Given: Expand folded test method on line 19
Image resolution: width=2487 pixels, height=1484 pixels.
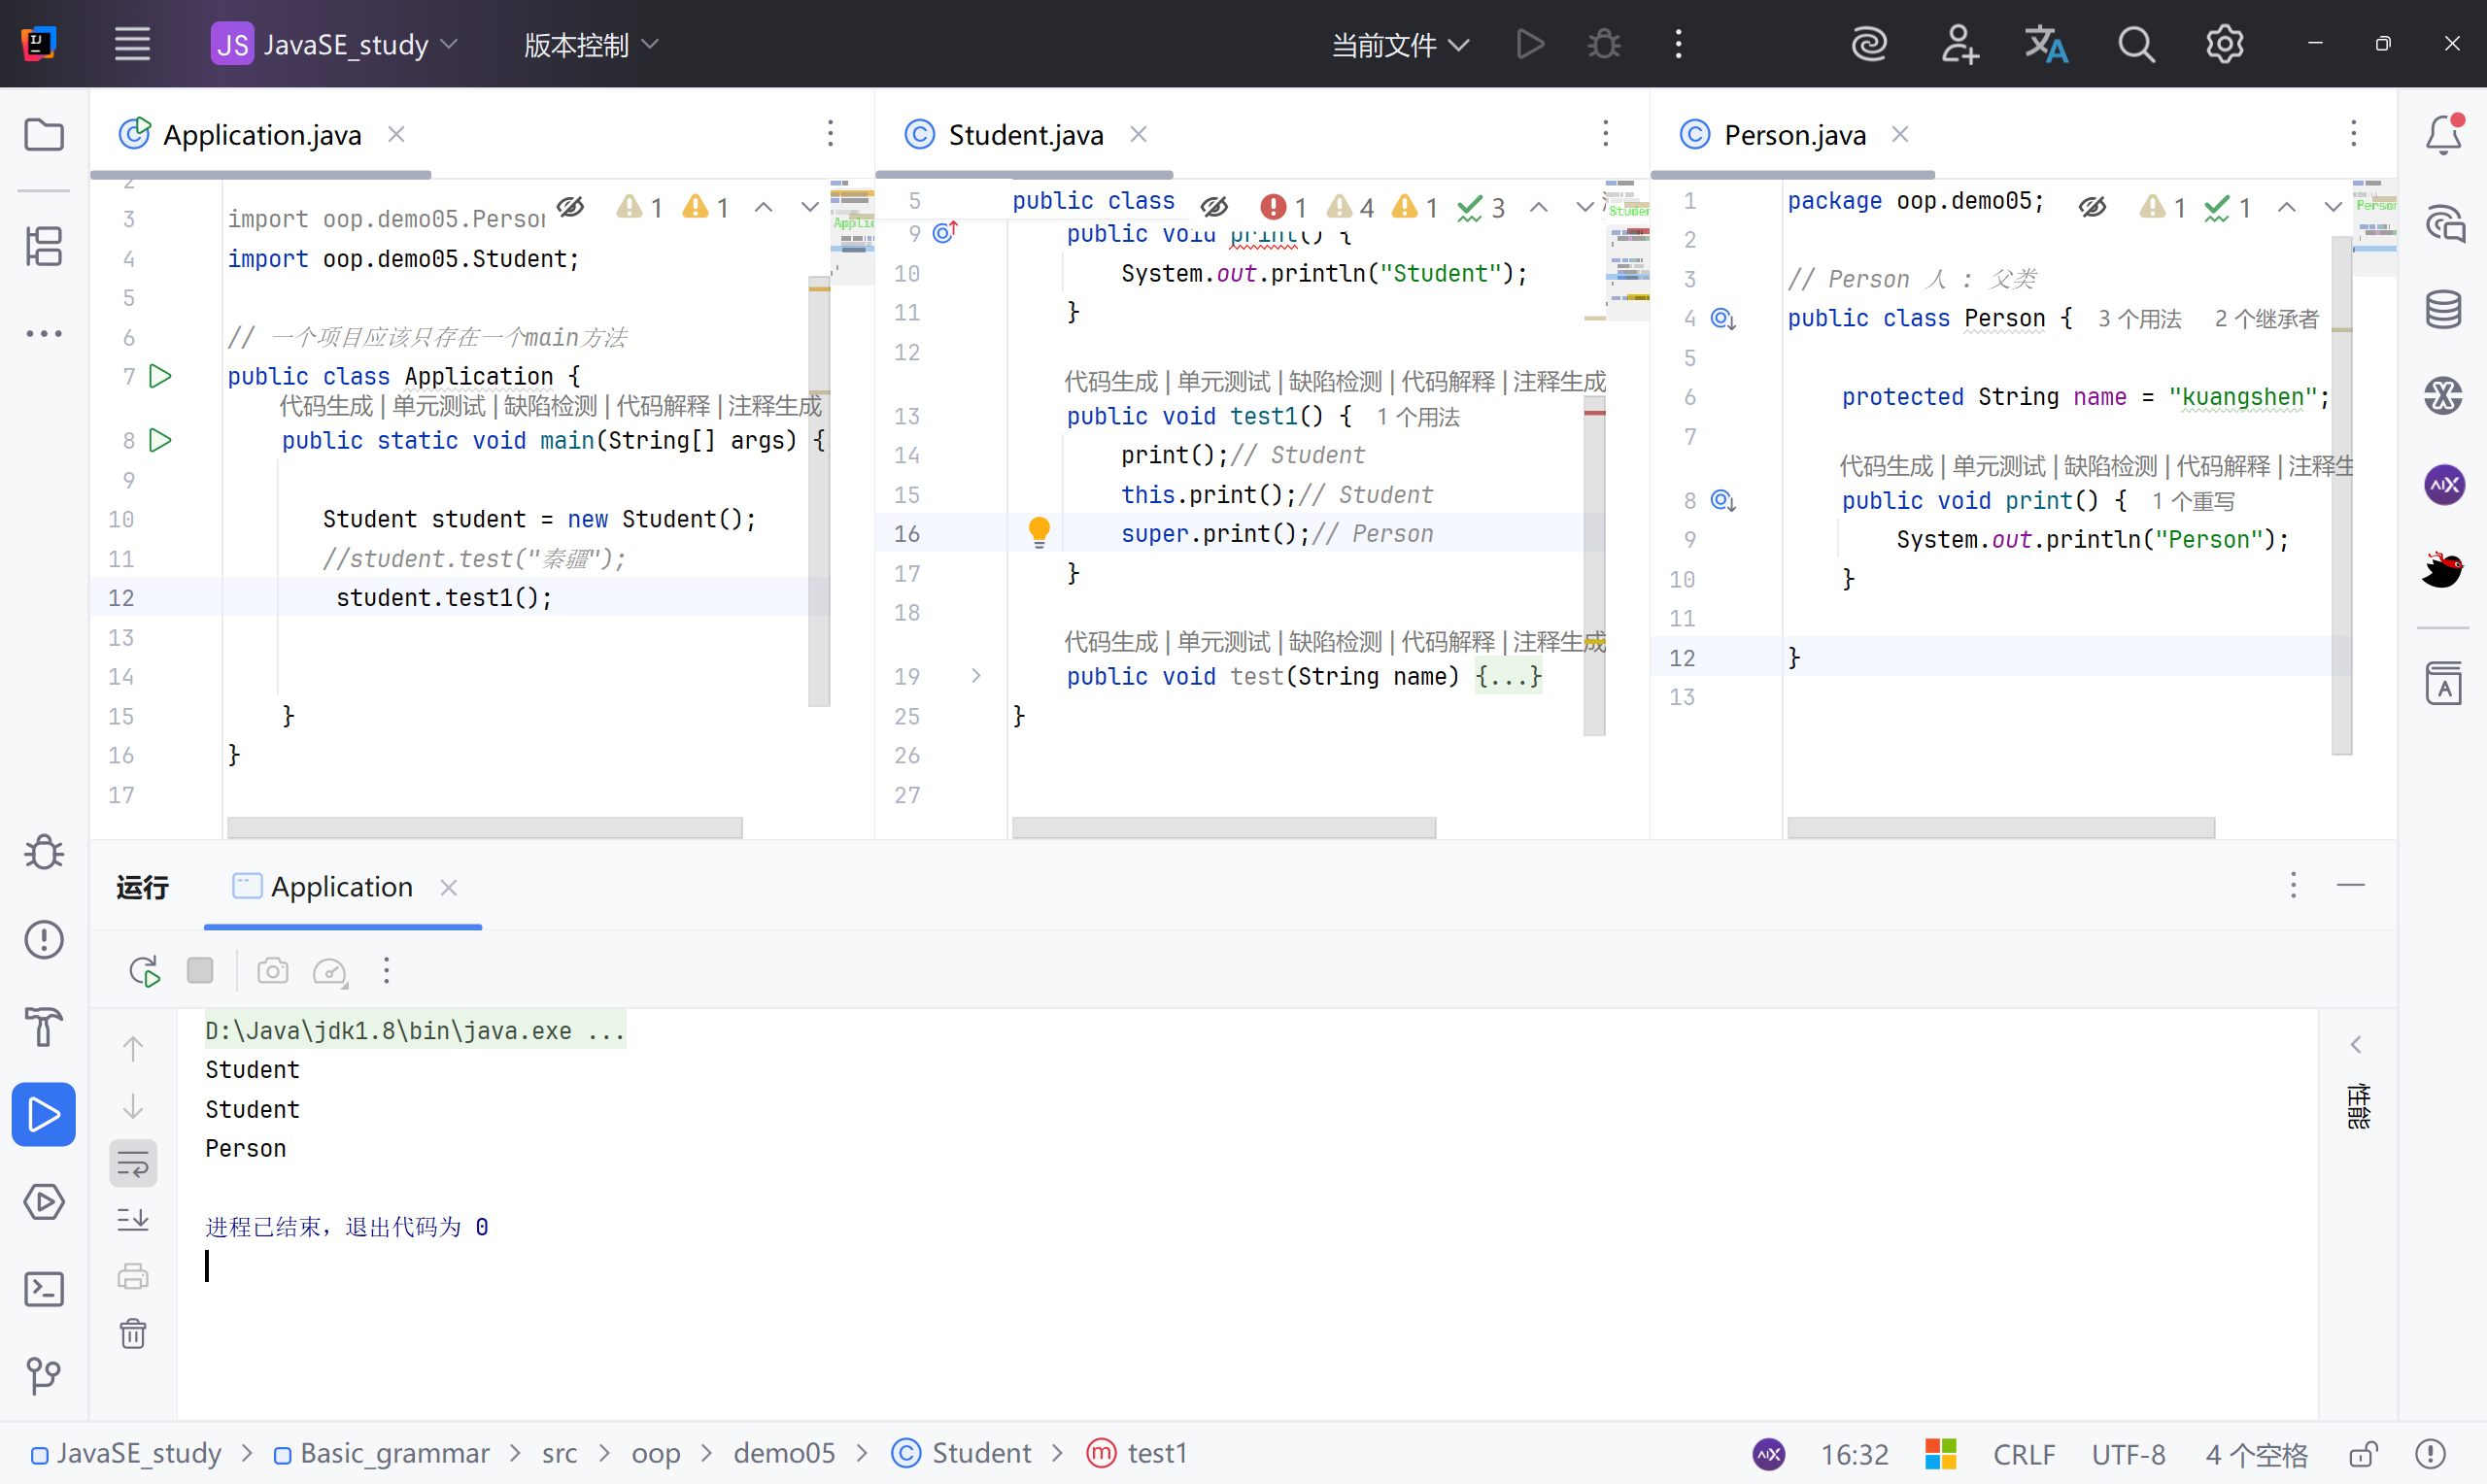Looking at the screenshot, I should (976, 676).
